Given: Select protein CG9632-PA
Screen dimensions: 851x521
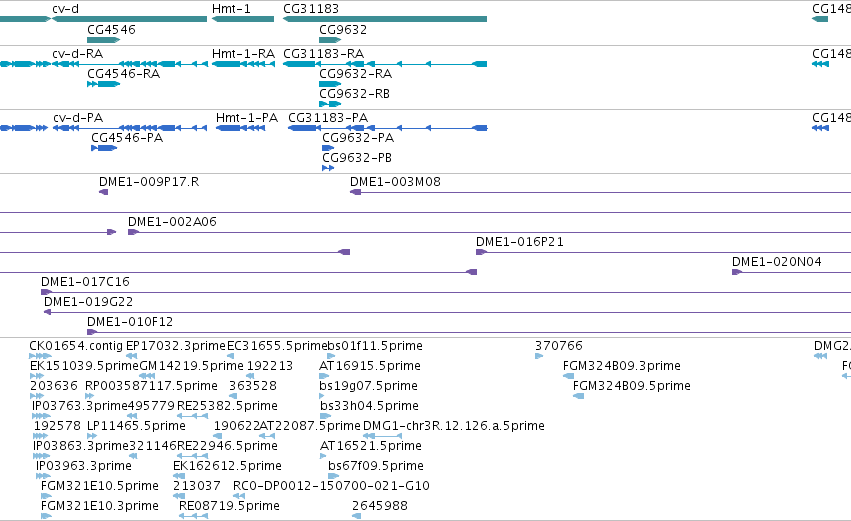Looking at the screenshot, I should click(328, 148).
